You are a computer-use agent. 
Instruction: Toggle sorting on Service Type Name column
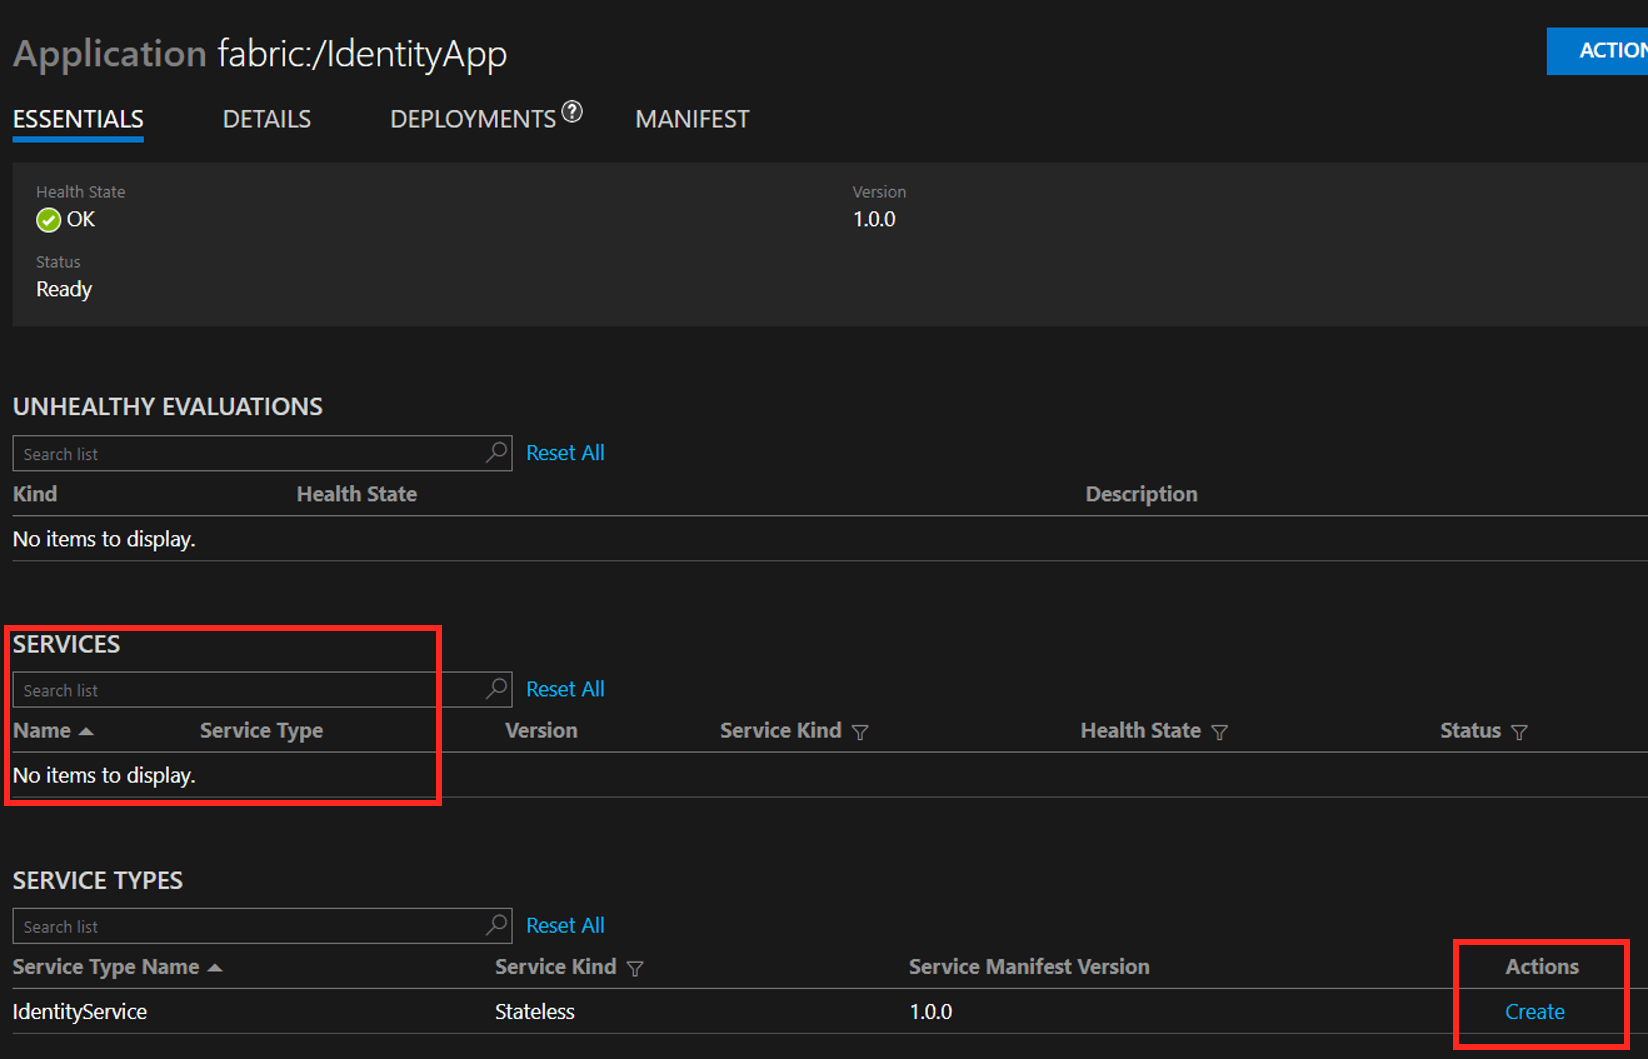(105, 967)
